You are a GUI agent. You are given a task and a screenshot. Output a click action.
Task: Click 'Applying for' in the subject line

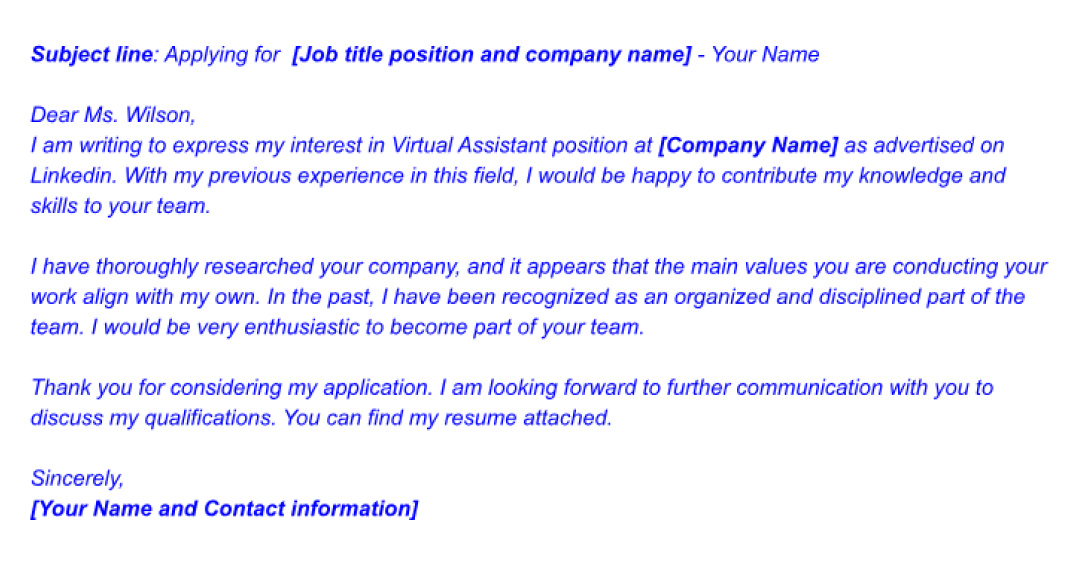coord(222,55)
